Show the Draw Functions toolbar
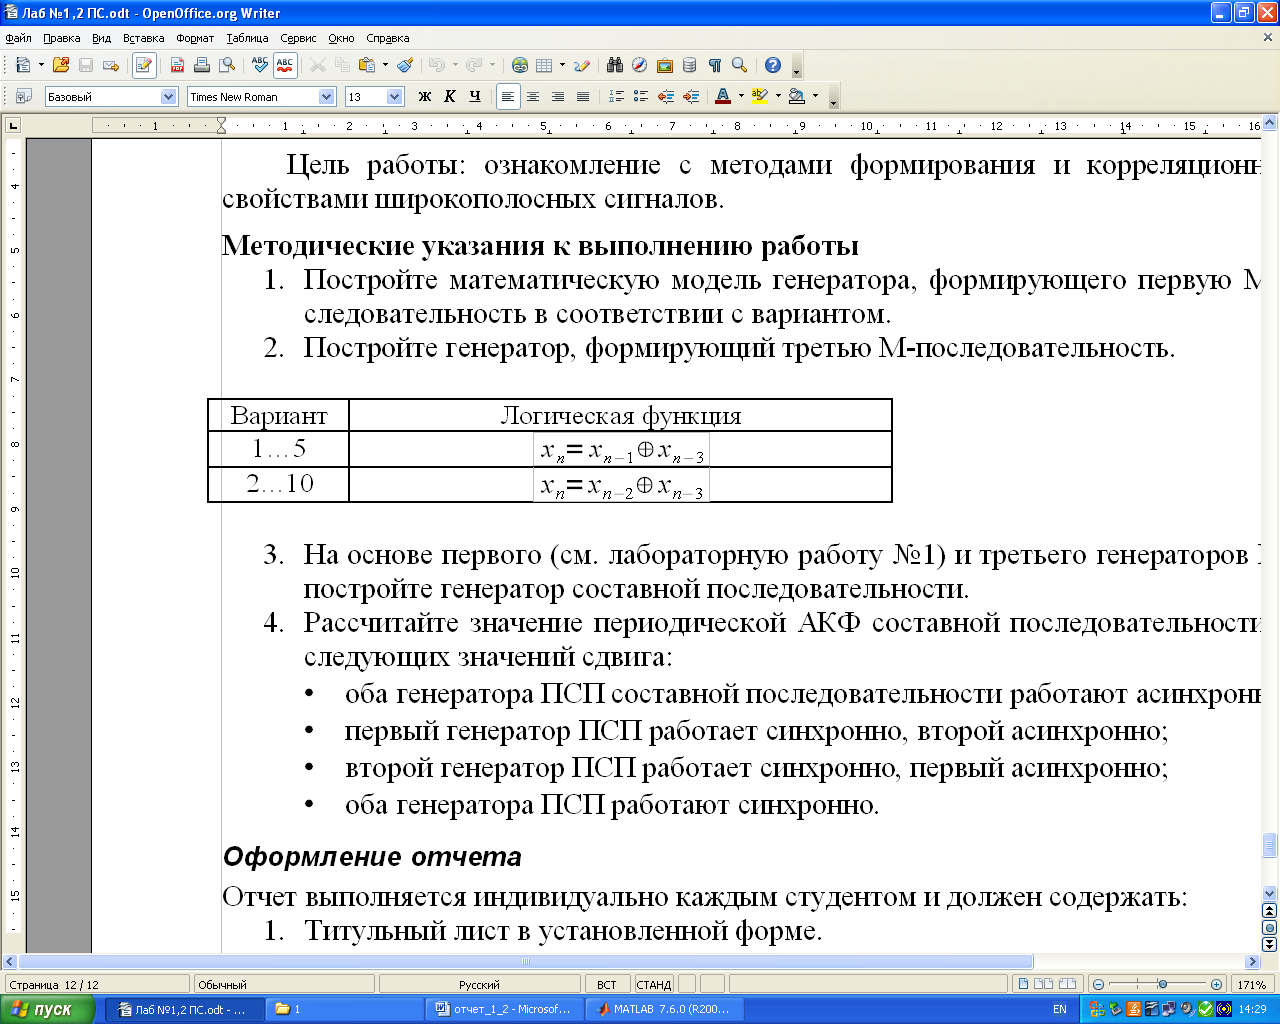 pos(582,65)
